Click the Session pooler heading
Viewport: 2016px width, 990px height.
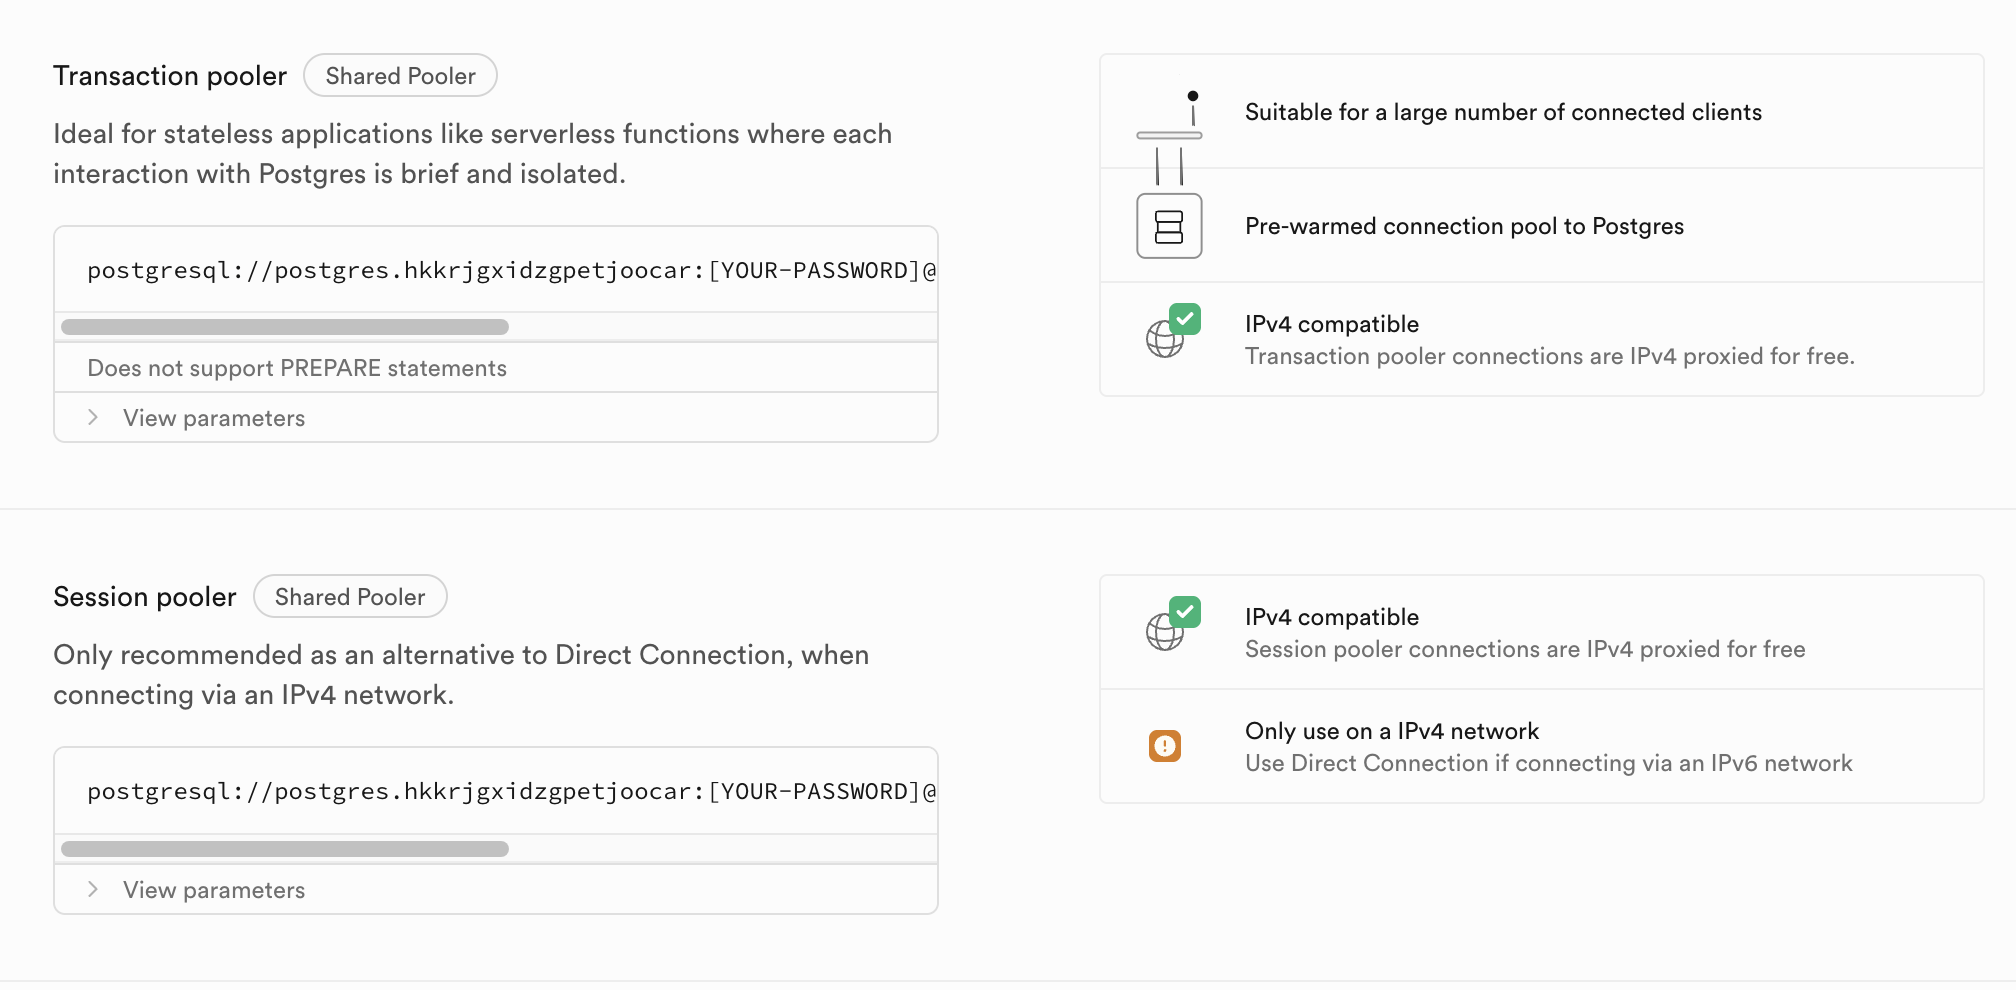(145, 597)
